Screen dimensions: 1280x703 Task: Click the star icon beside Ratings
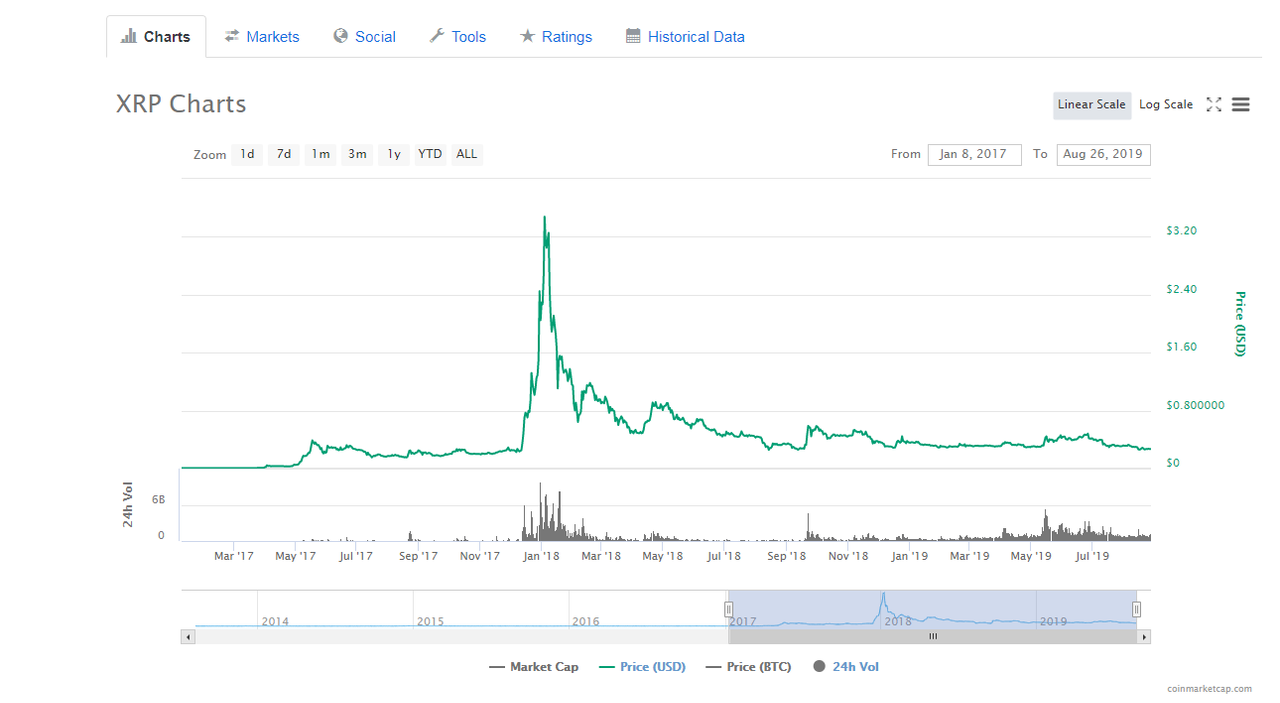click(x=527, y=36)
